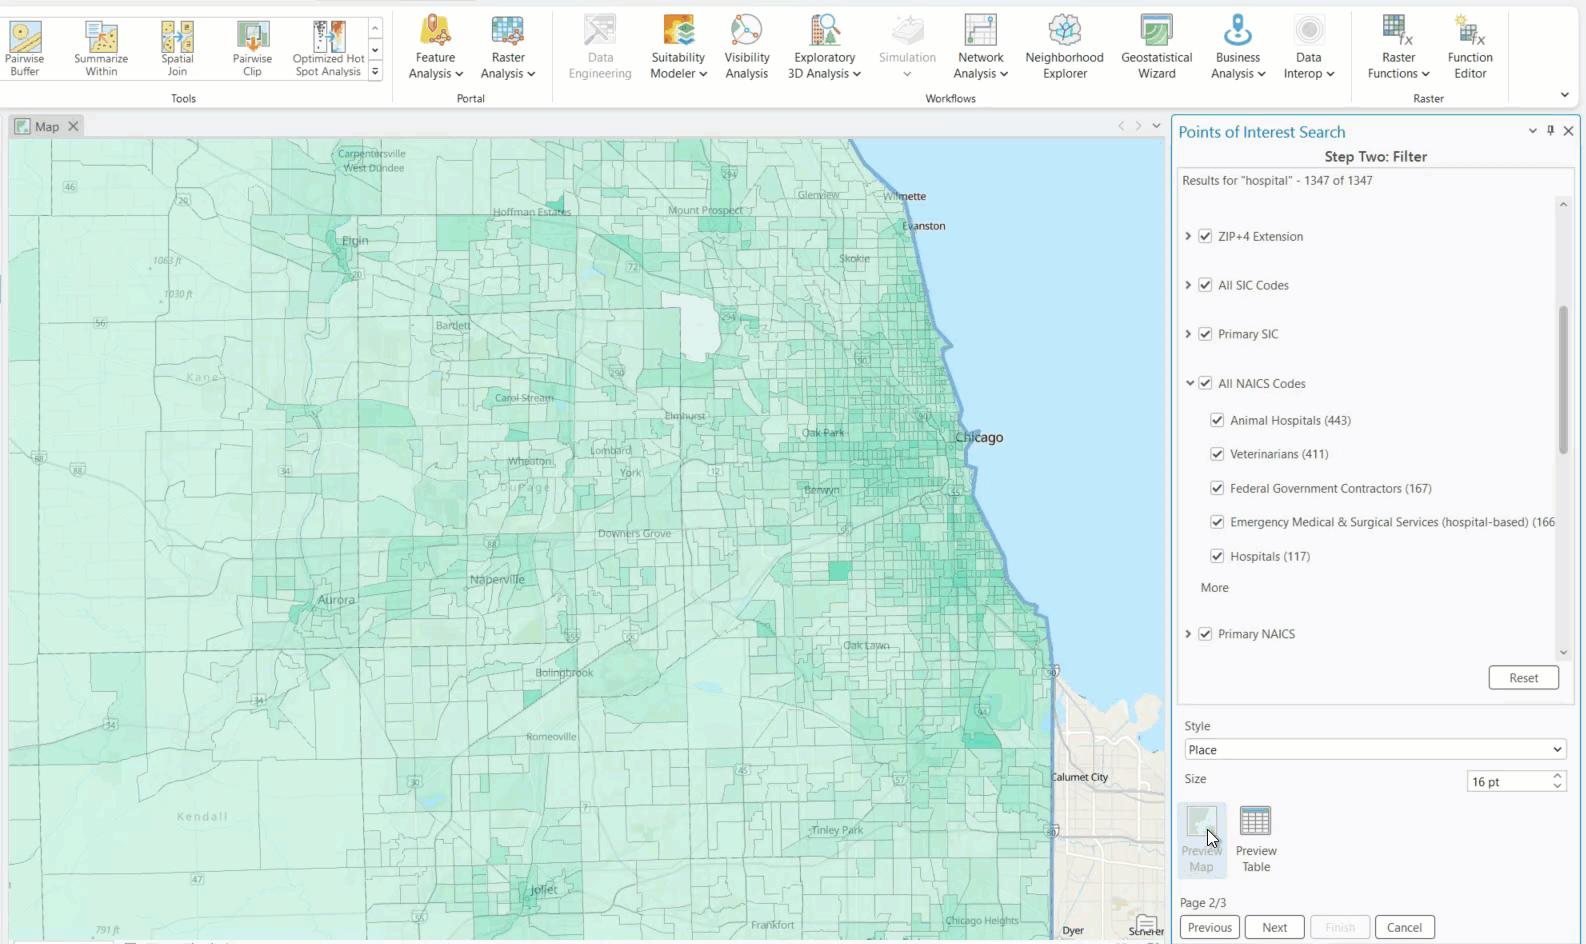The height and width of the screenshot is (944, 1586).
Task: Select the Map view tab
Action: click(47, 127)
